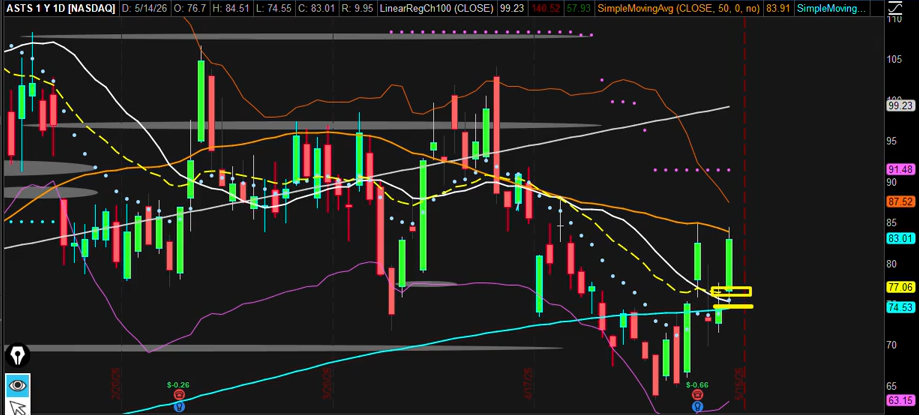
Task: Toggle the blue eye visibility icon
Action: [x=17, y=385]
